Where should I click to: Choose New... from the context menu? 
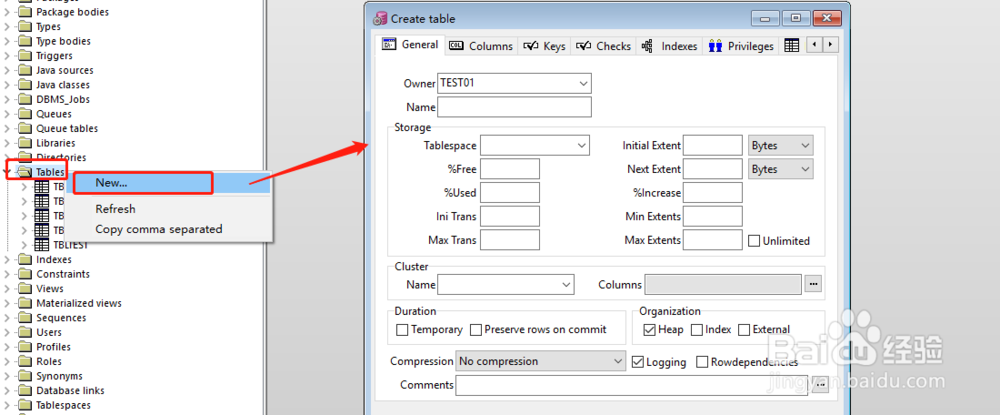pos(111,183)
